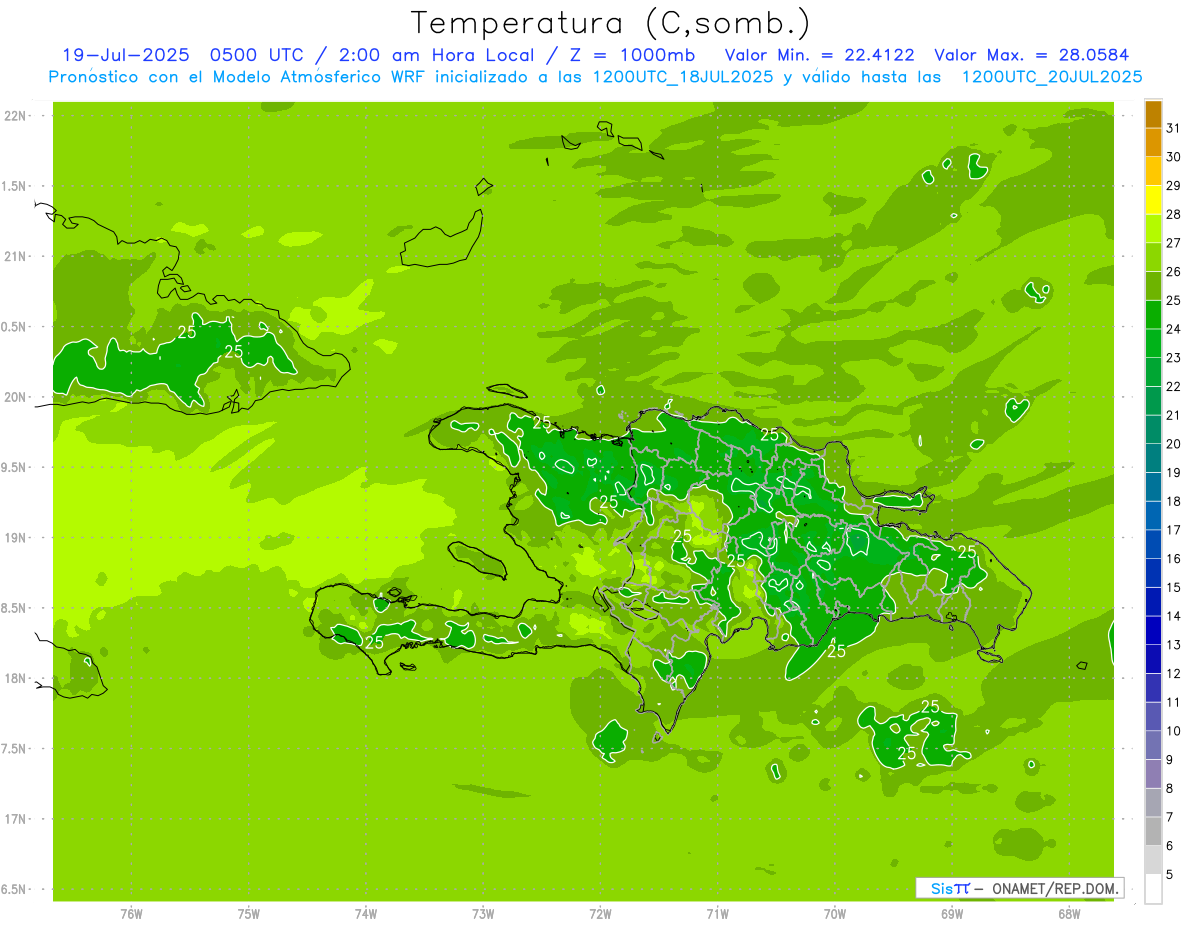Pick the dark blue swatch between legend values 13 and 14
Image resolution: width=1200 pixels, height=927 pixels.
pyautogui.click(x=1153, y=631)
